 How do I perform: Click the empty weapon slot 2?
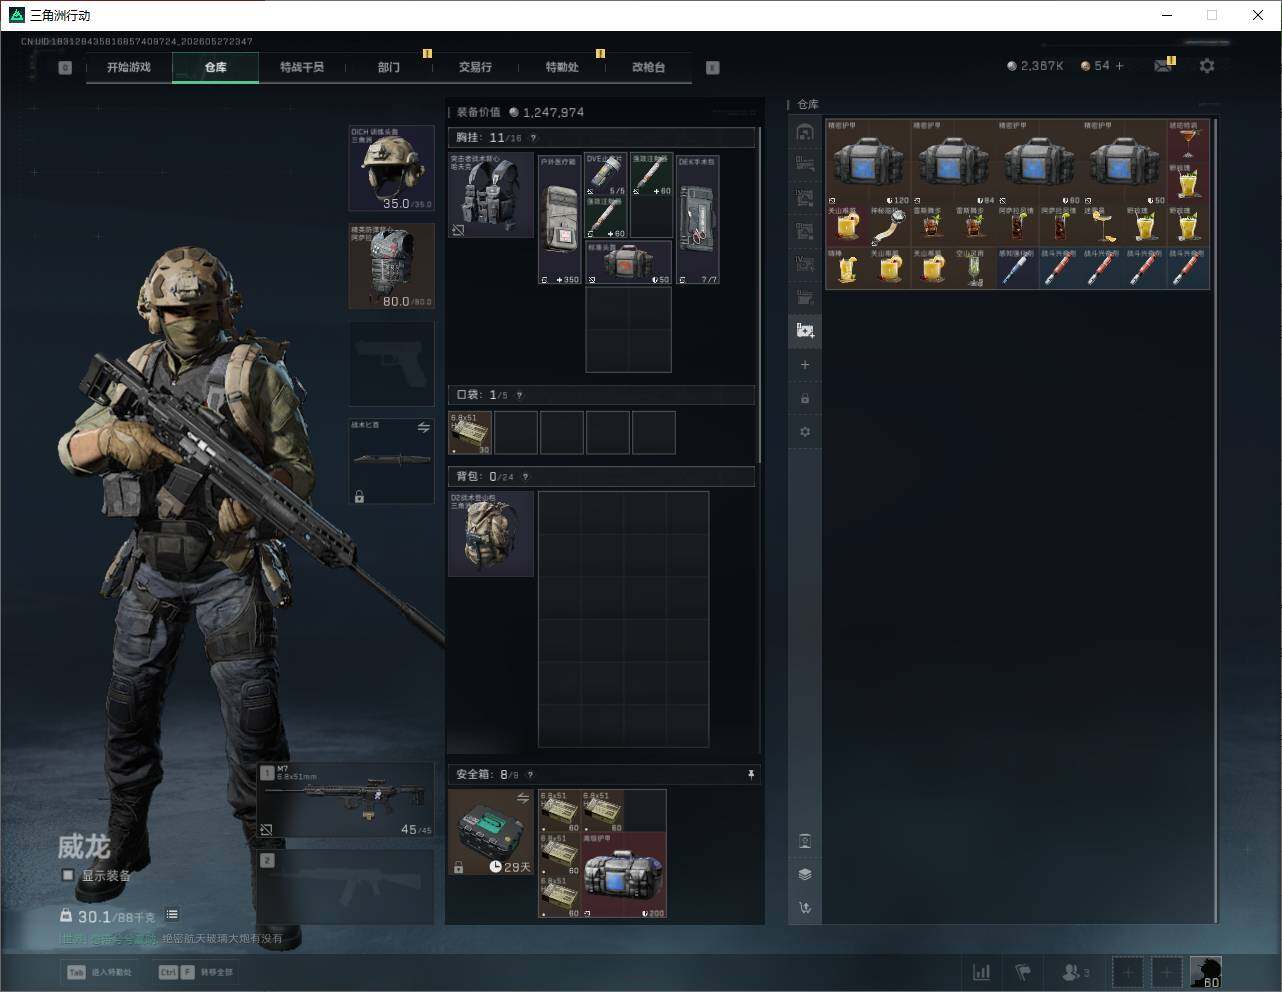pyautogui.click(x=346, y=886)
